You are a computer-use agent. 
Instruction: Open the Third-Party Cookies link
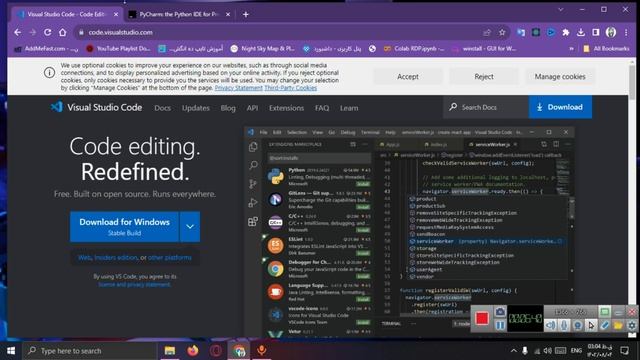[291, 88]
